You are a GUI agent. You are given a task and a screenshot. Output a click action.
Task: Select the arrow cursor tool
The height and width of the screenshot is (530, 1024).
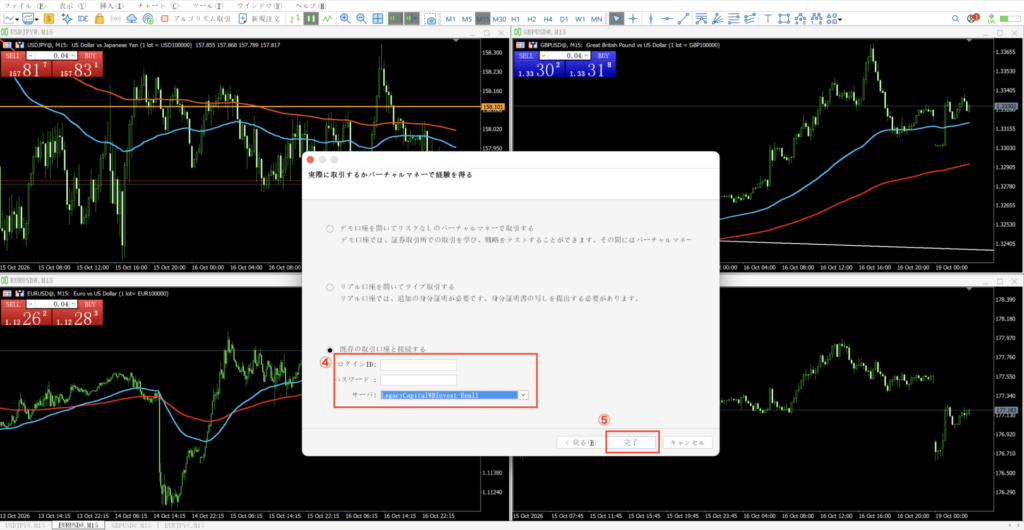616,19
